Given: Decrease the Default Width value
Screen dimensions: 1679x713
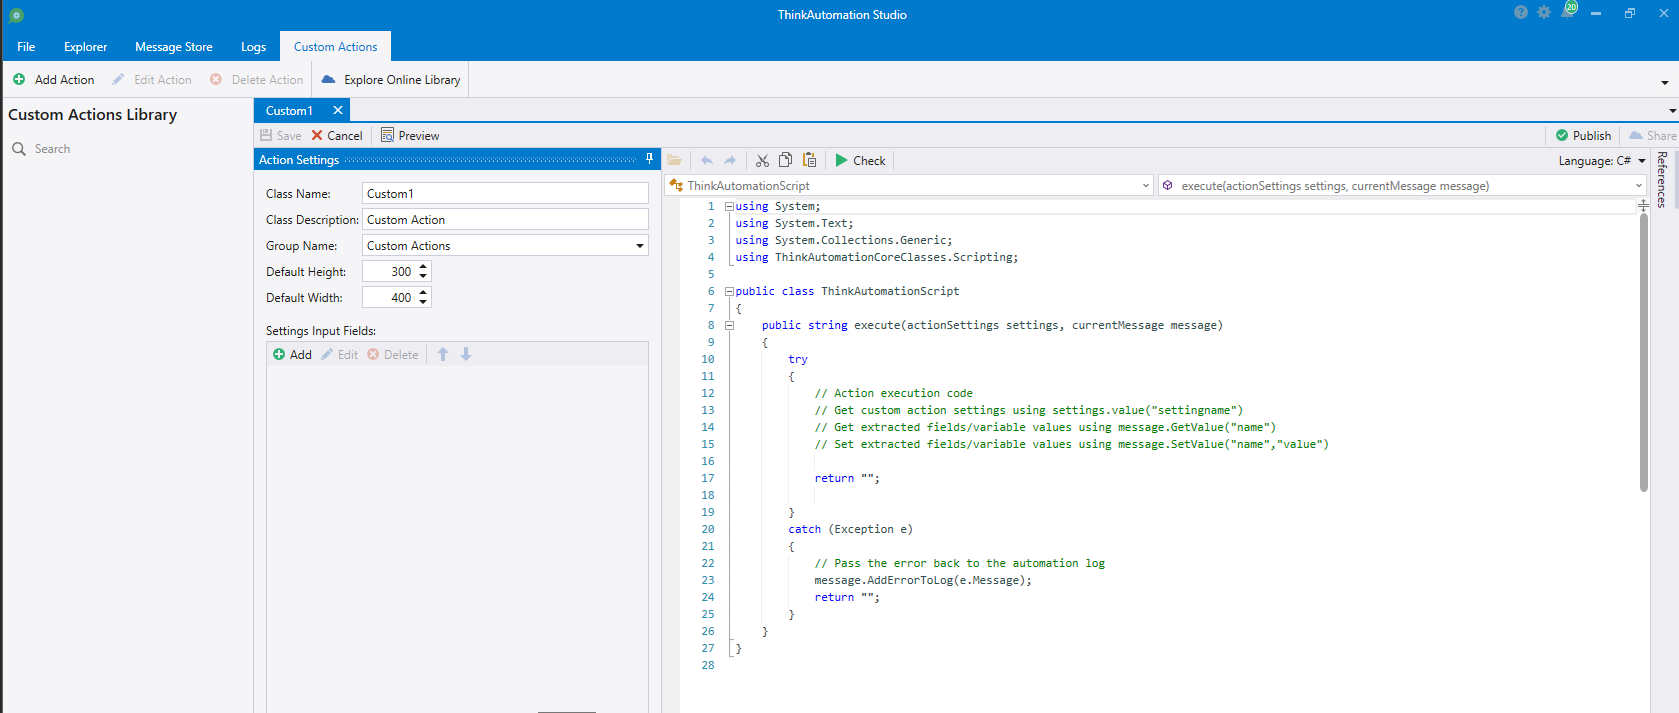Looking at the screenshot, I should [x=424, y=301].
